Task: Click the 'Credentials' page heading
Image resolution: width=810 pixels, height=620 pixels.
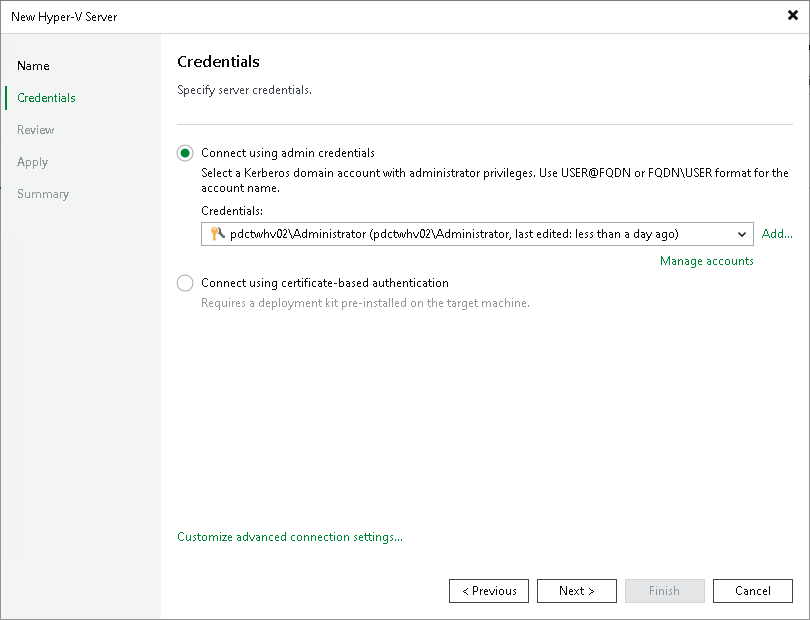Action: [218, 61]
